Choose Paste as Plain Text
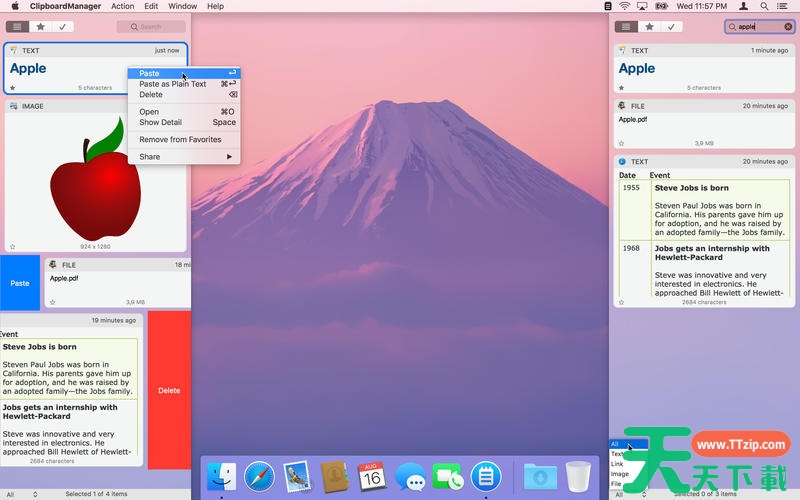800x500 pixels. pos(184,84)
